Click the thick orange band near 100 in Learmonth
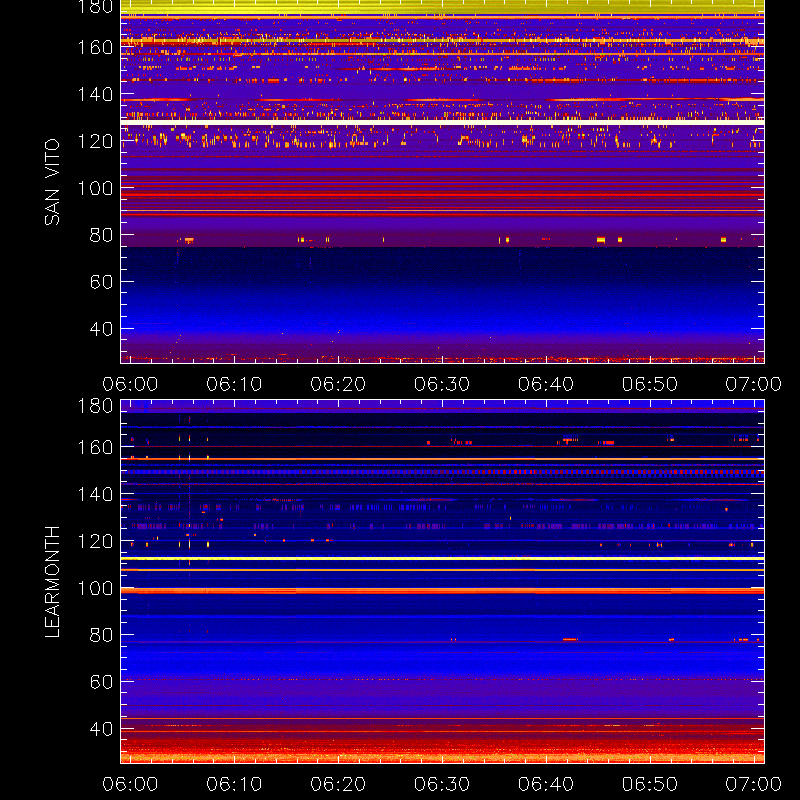 click(442, 591)
